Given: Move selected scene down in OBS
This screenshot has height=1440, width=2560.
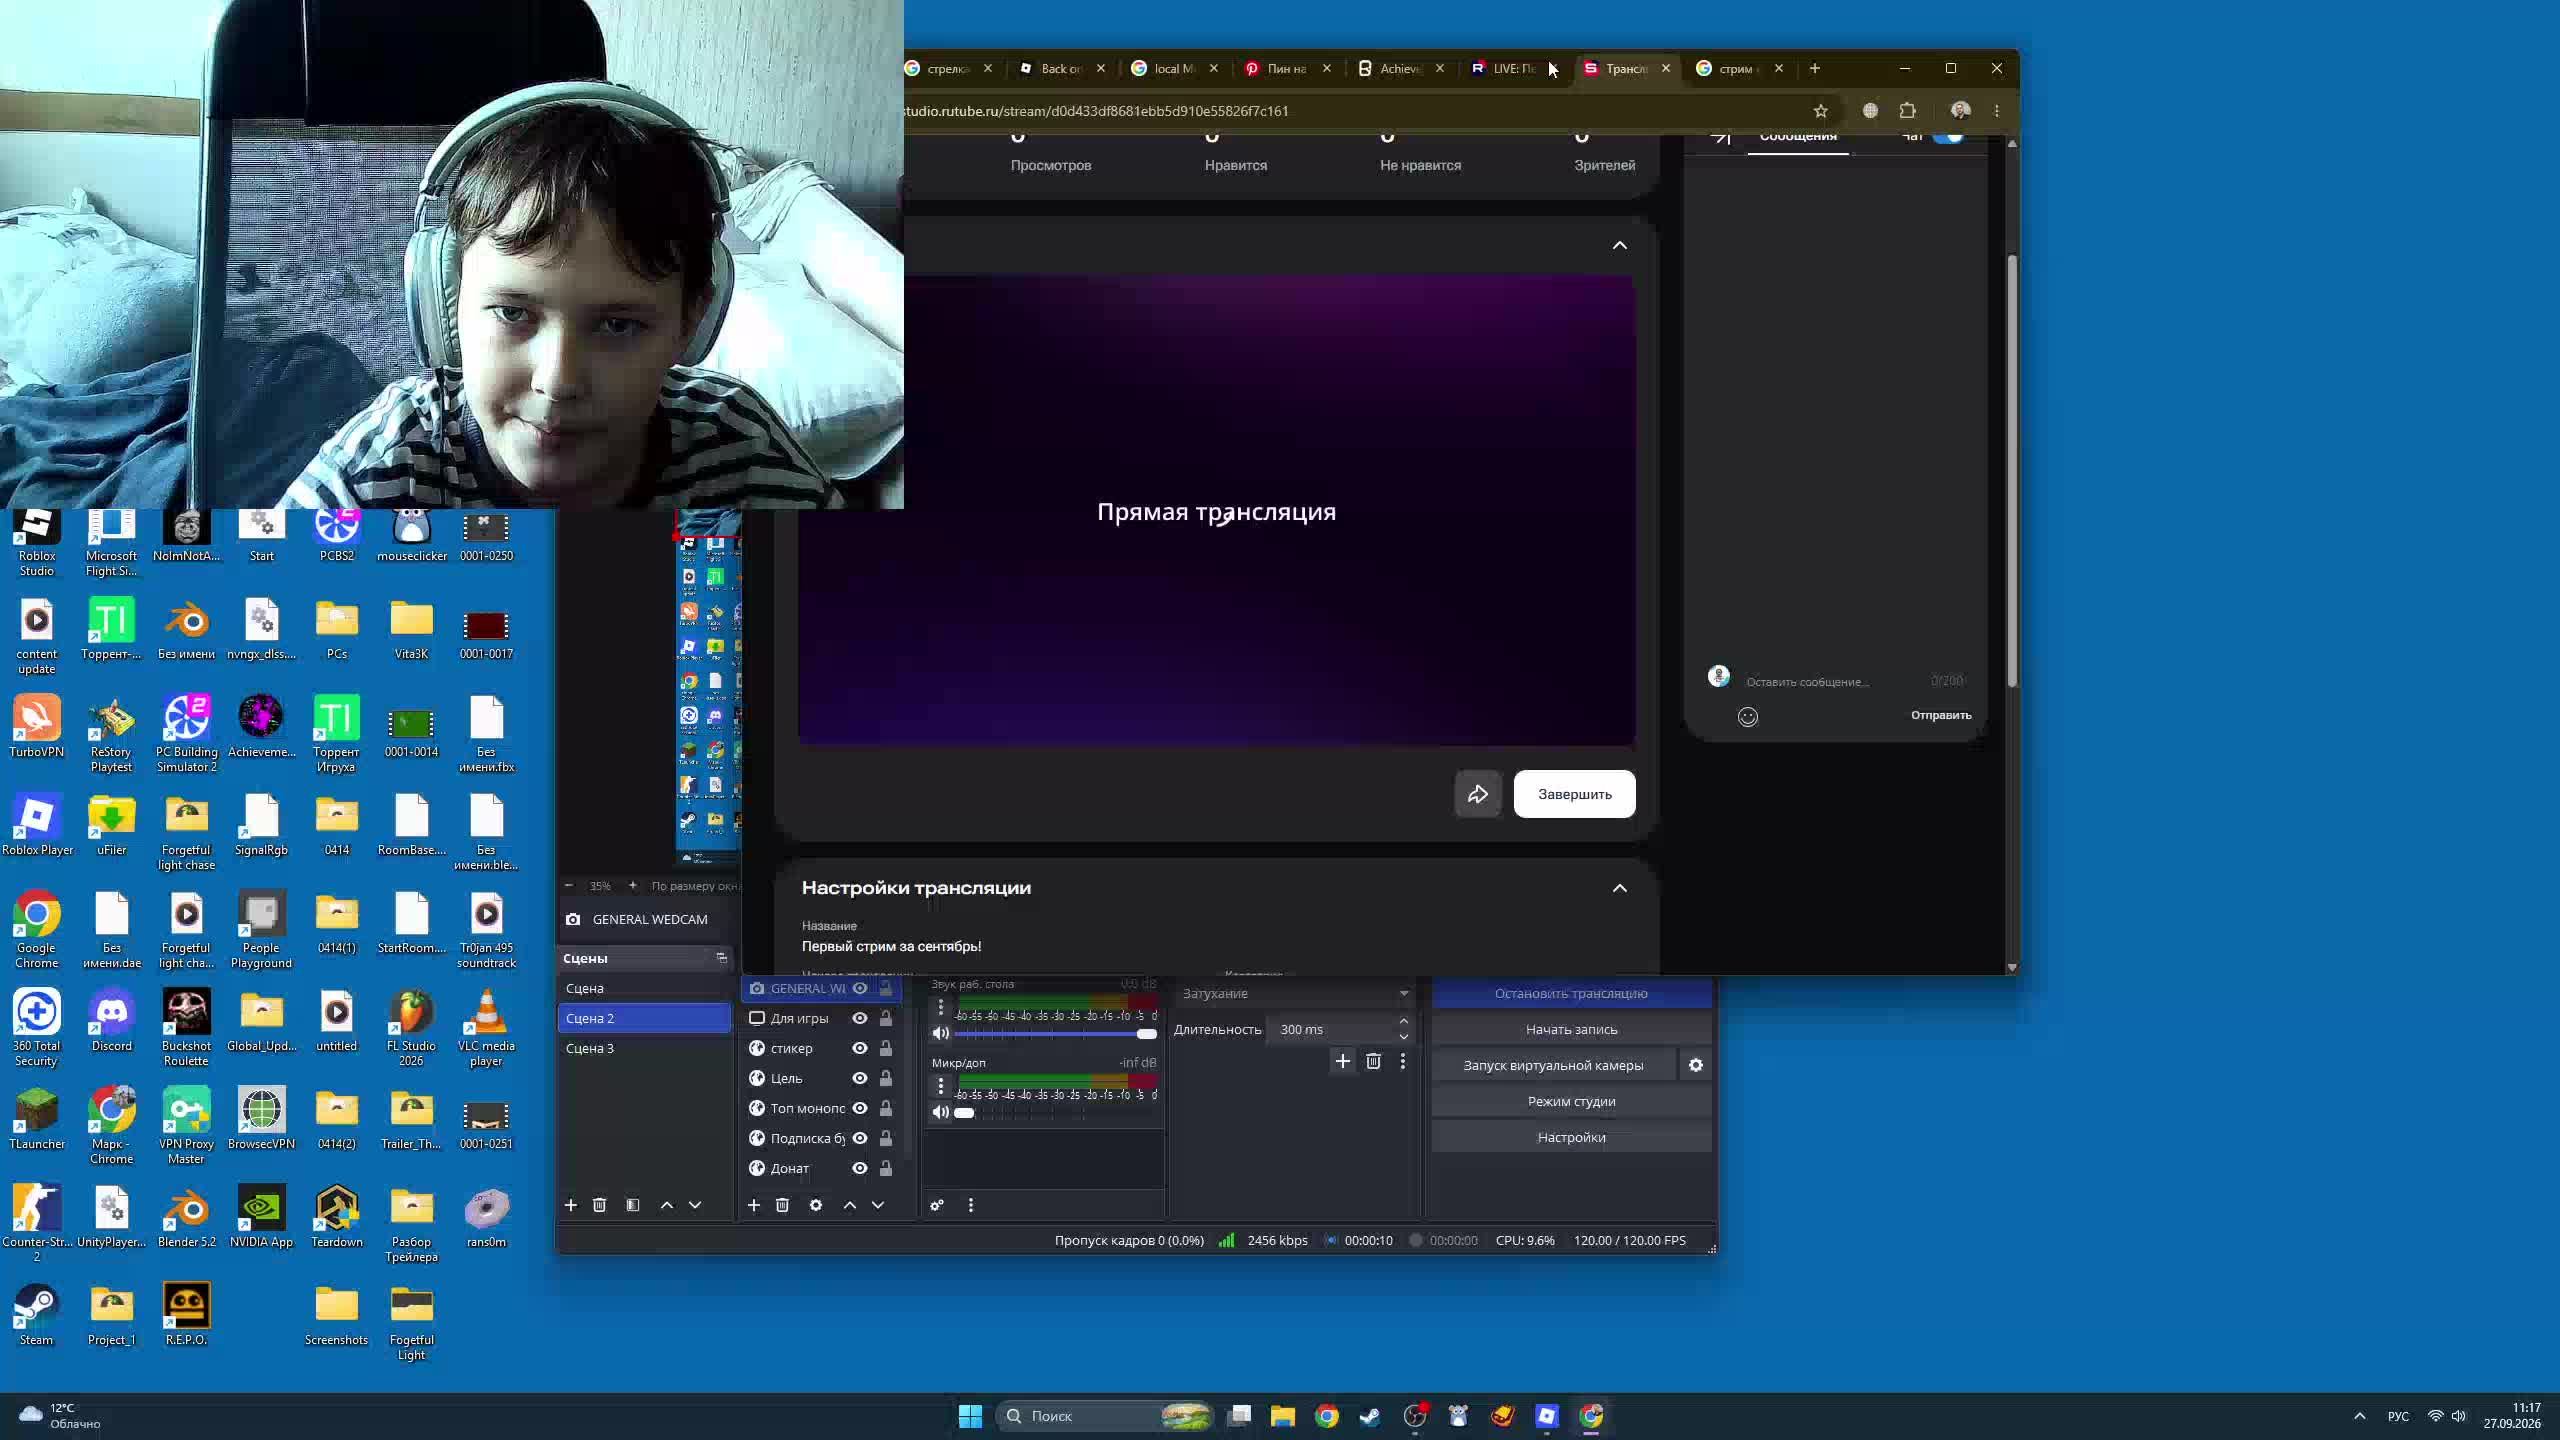Looking at the screenshot, I should pyautogui.click(x=695, y=1205).
